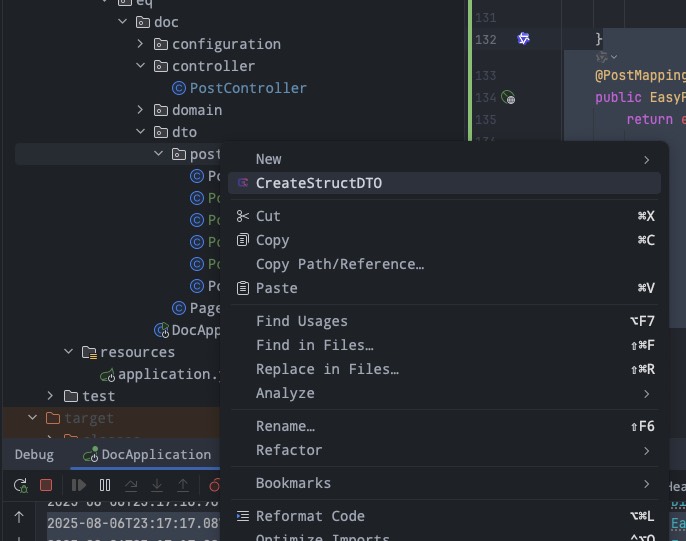Expand the configuration folder
The image size is (686, 541).
pos(142,44)
